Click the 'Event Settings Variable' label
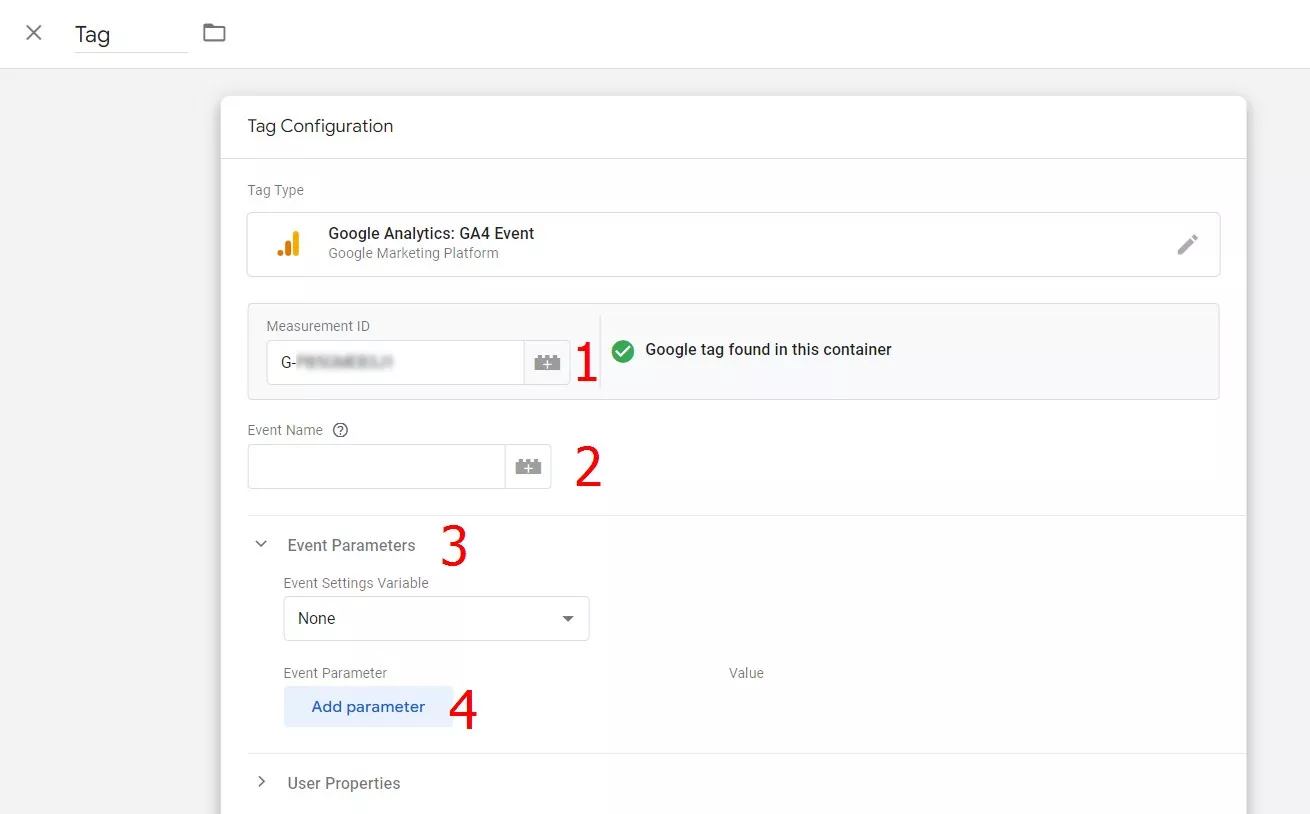Screen dimensions: 1310x814 [x=356, y=583]
